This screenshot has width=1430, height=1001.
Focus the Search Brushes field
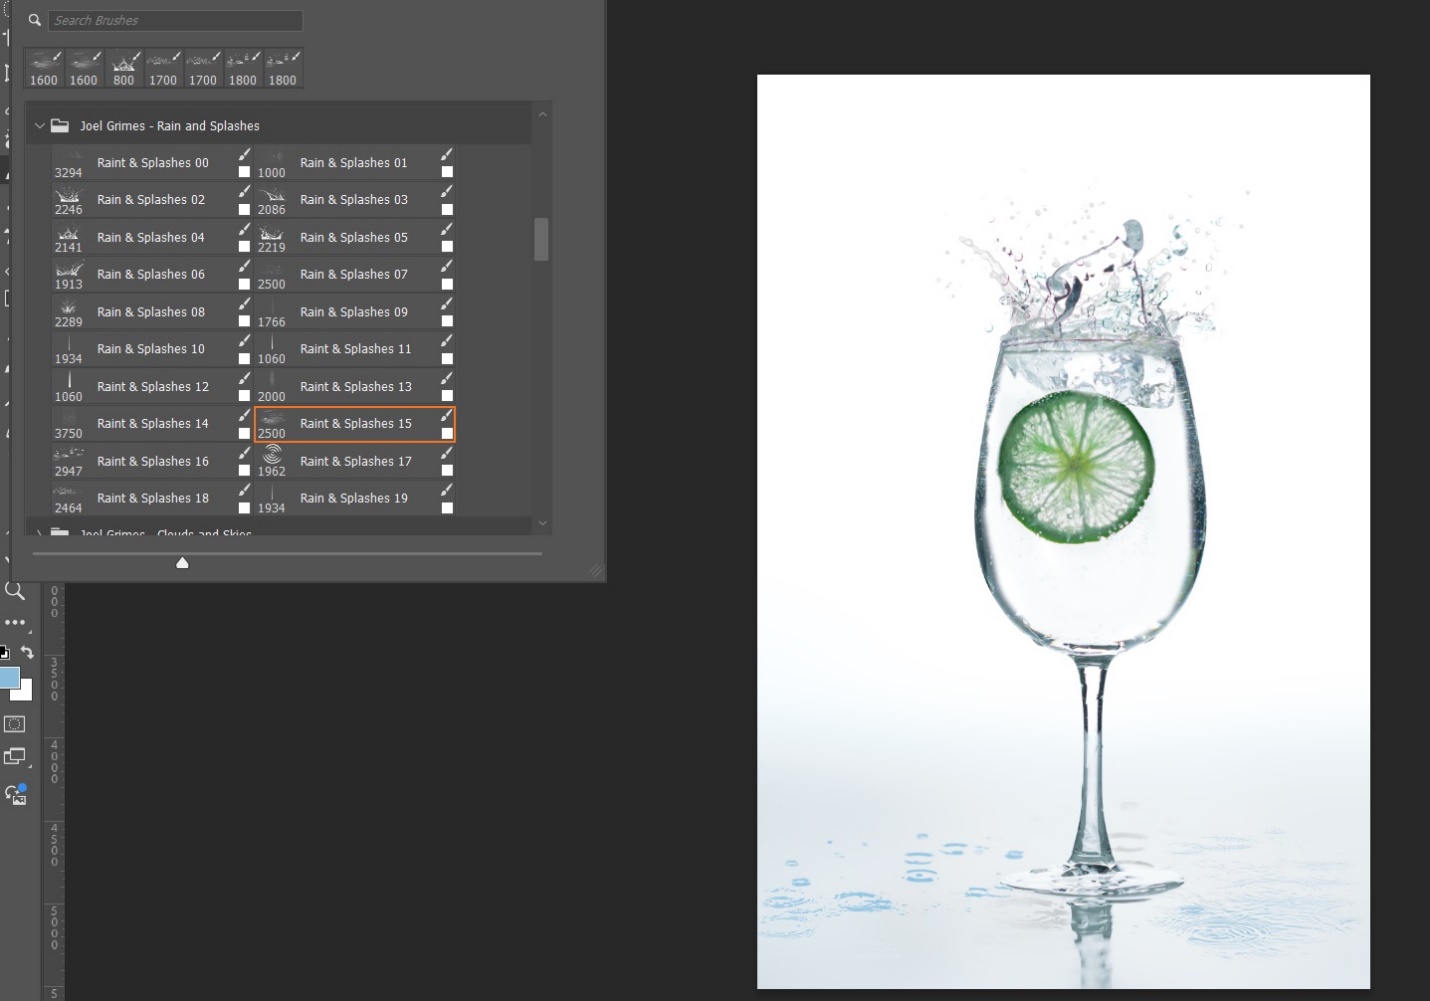[x=175, y=20]
